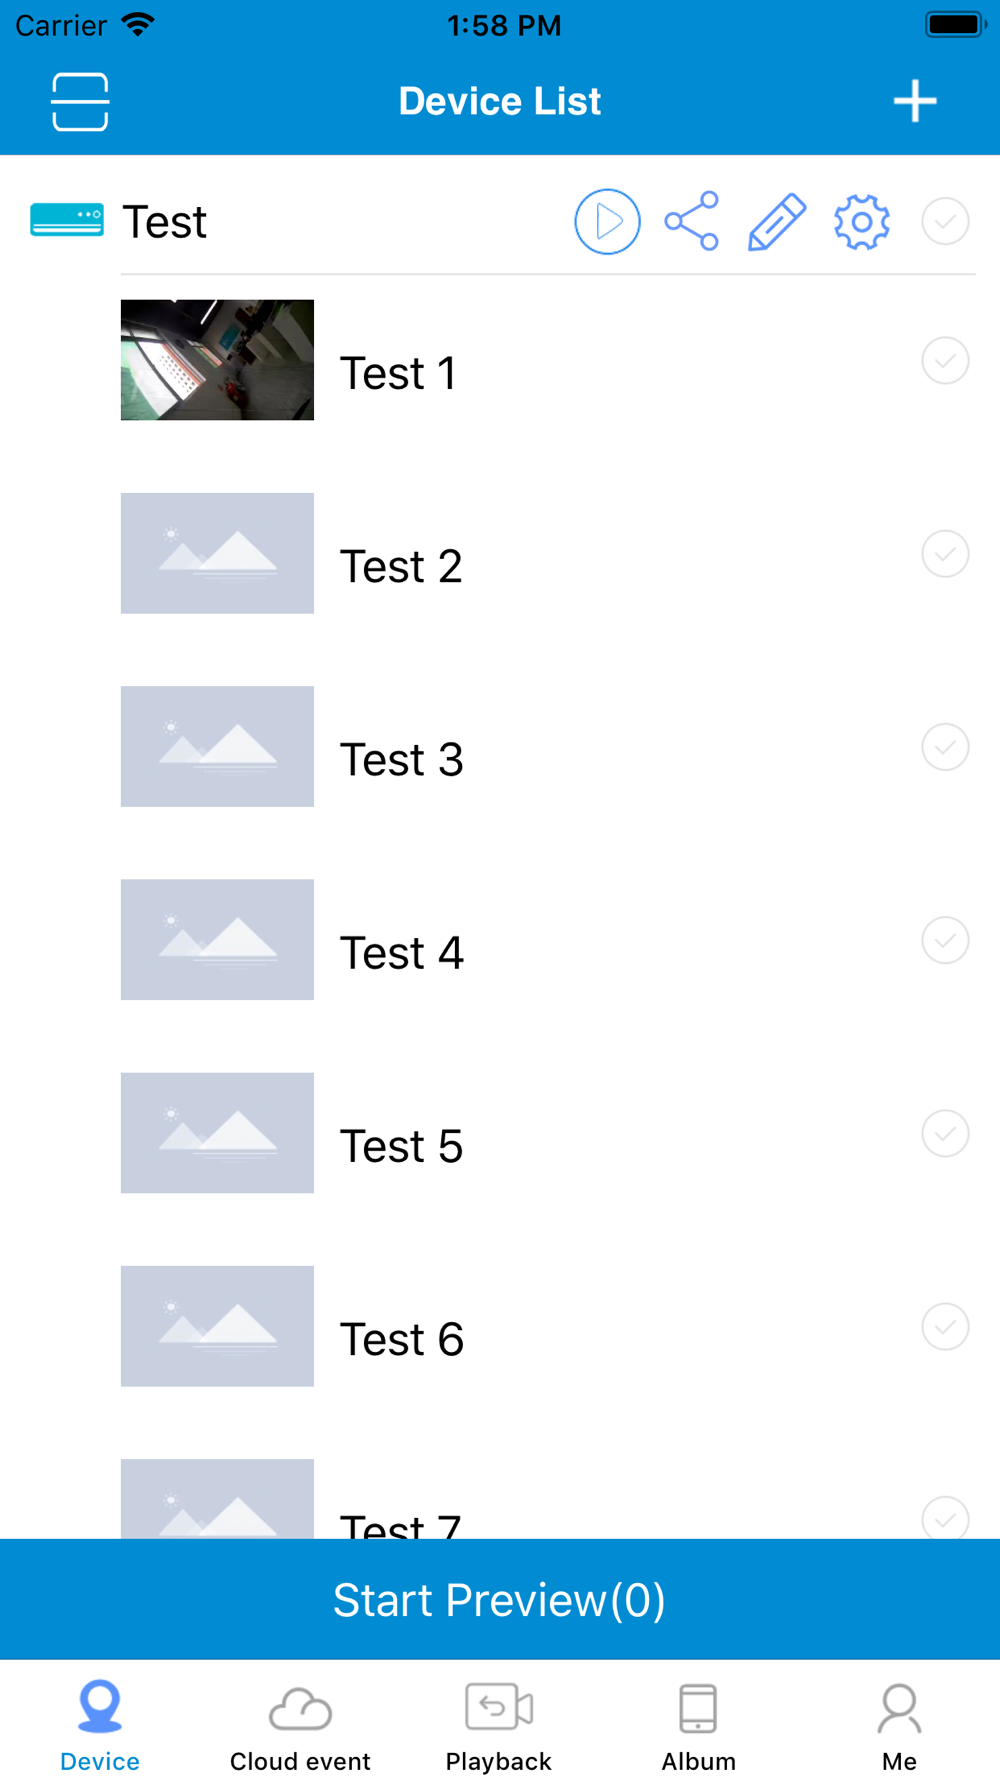Switch to the Playback tab

pos(499,1727)
